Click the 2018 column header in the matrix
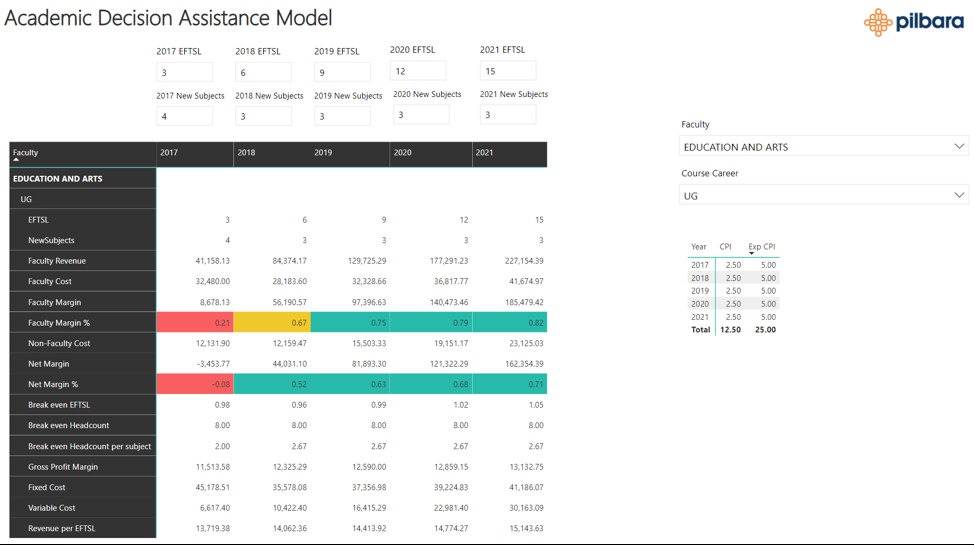Screen dimensions: 974x545 (x=271, y=153)
